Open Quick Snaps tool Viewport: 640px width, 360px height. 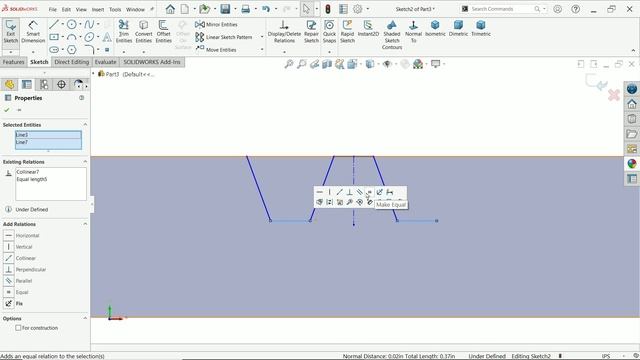click(x=329, y=32)
